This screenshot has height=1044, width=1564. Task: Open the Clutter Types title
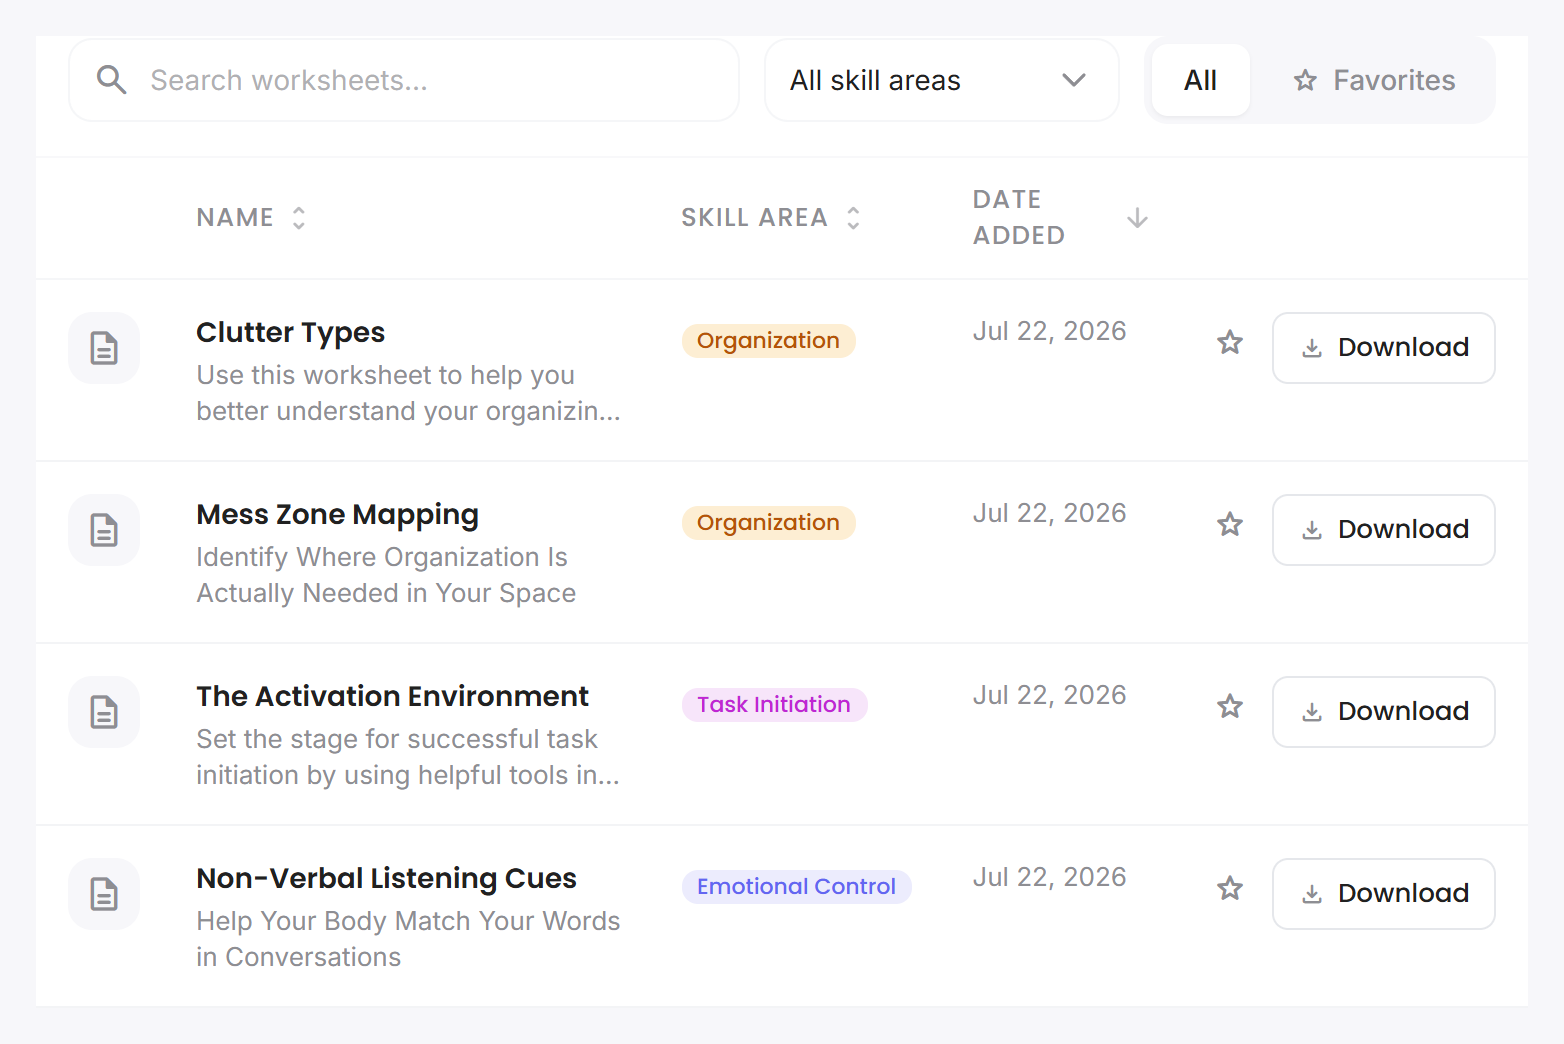[x=291, y=332]
